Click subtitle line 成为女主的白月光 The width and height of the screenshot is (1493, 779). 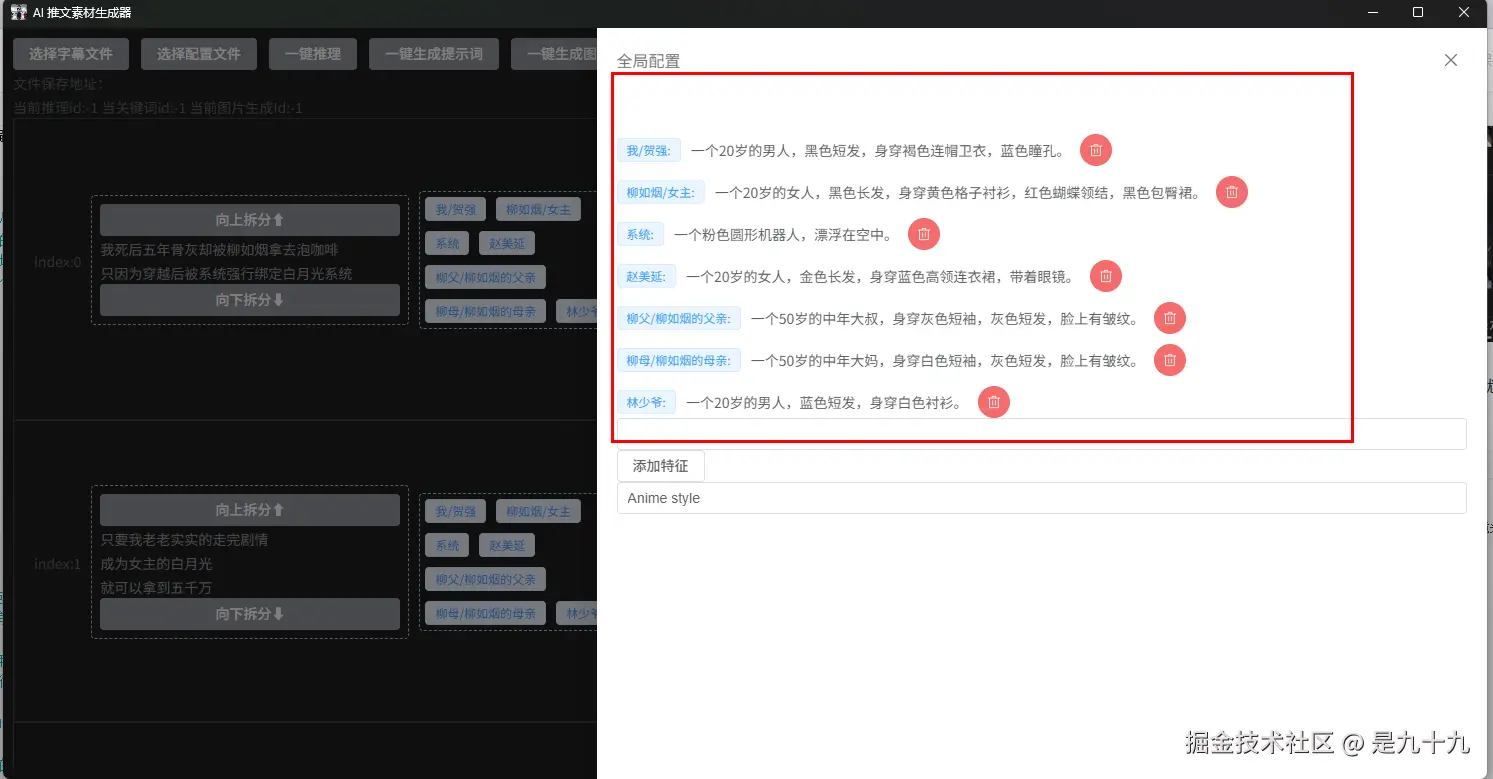[x=157, y=564]
